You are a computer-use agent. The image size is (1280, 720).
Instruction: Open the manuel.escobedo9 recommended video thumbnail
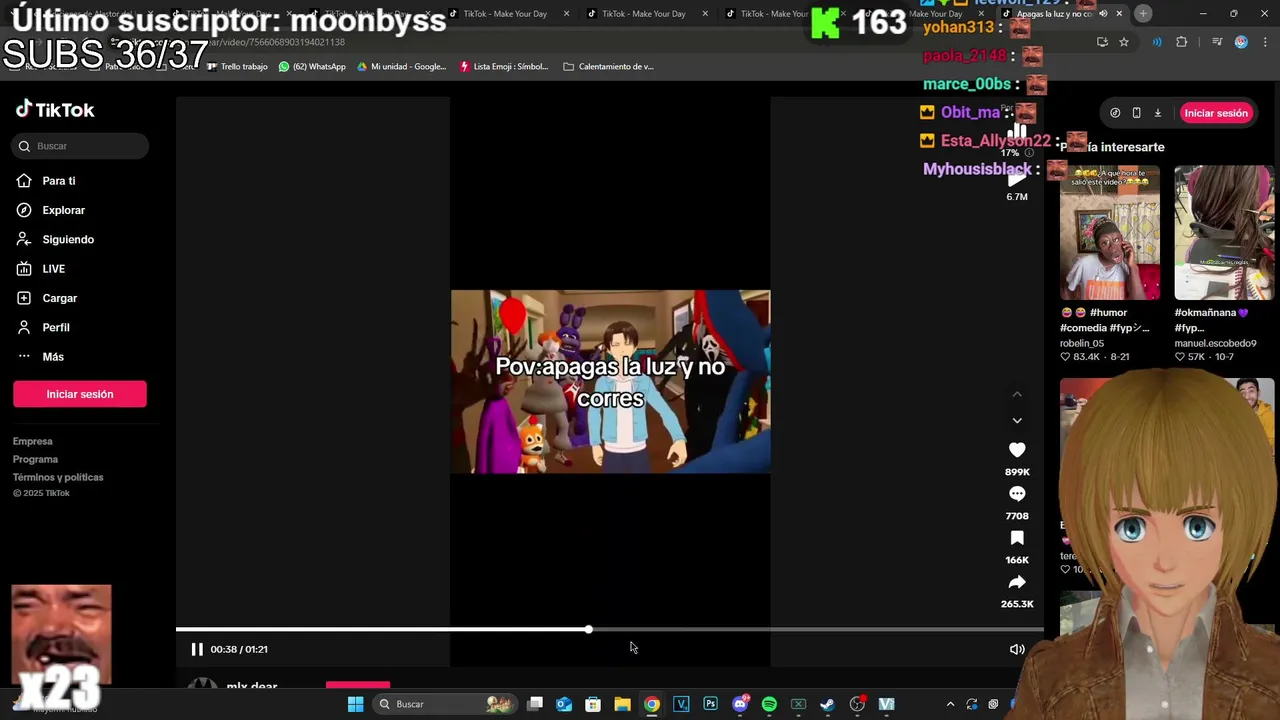click(x=1224, y=233)
